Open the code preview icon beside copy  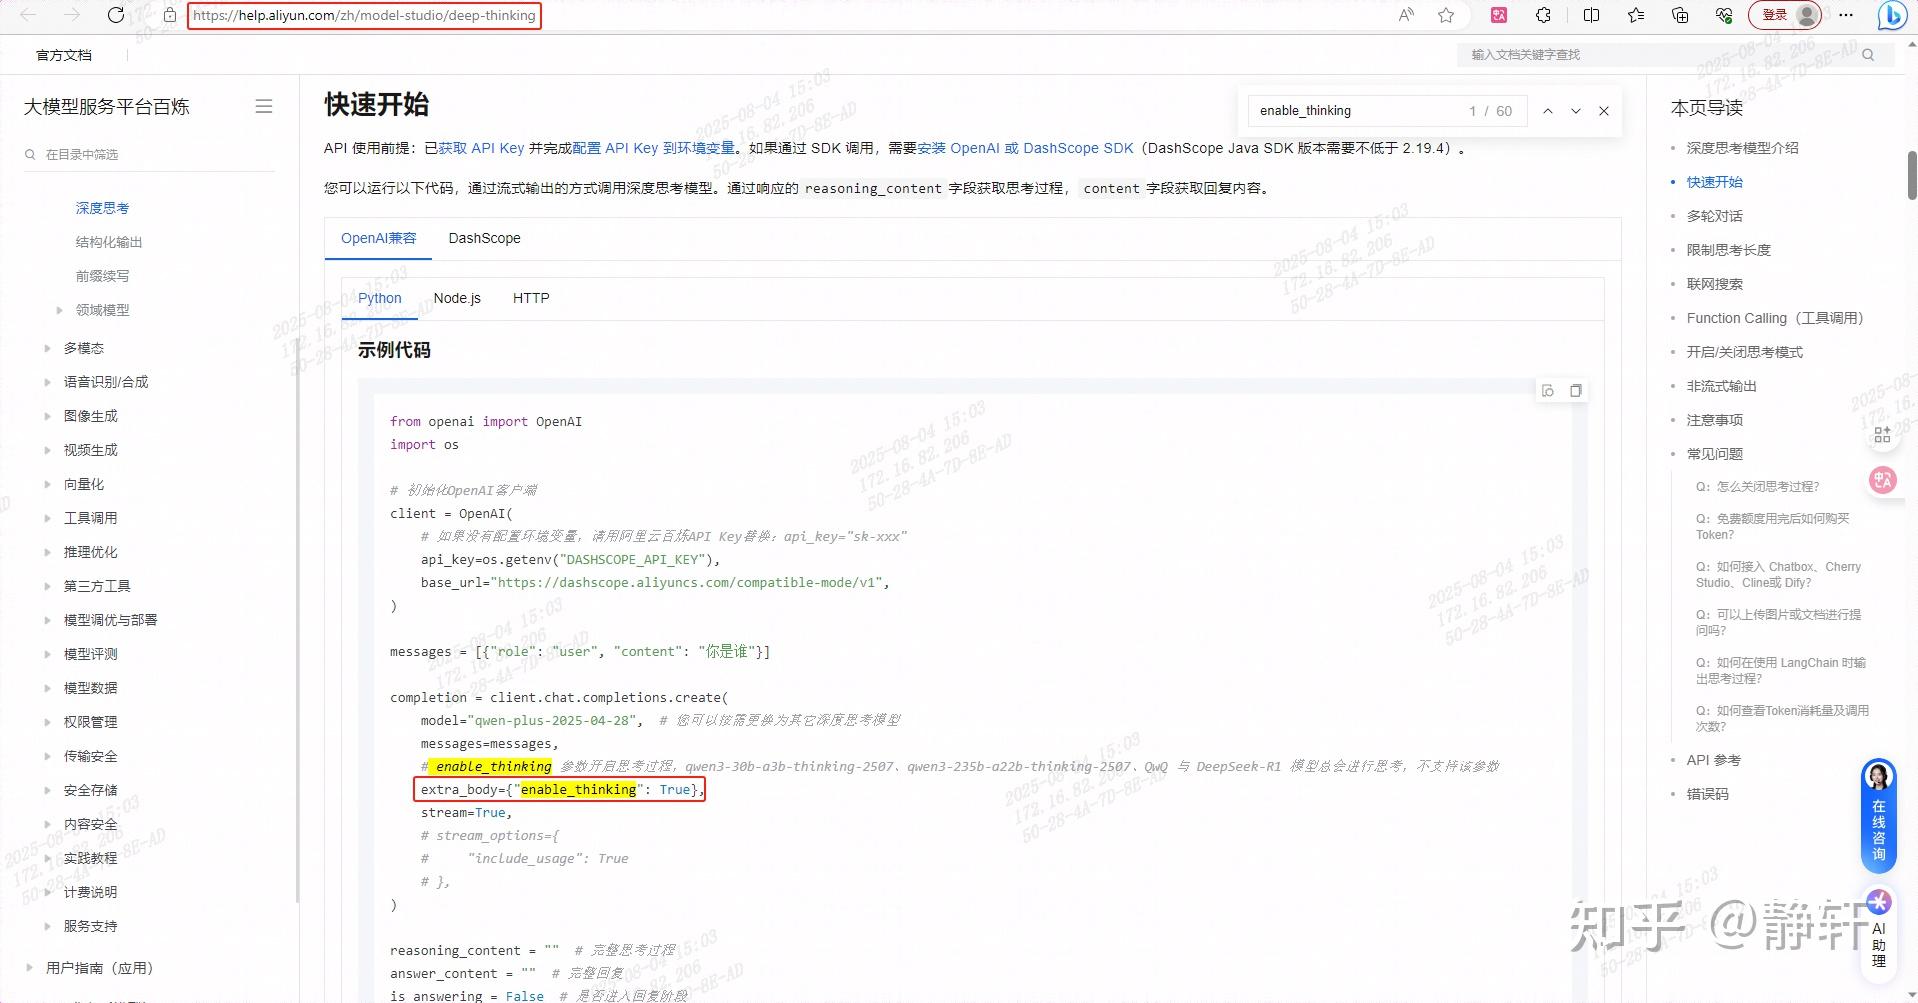point(1548,390)
